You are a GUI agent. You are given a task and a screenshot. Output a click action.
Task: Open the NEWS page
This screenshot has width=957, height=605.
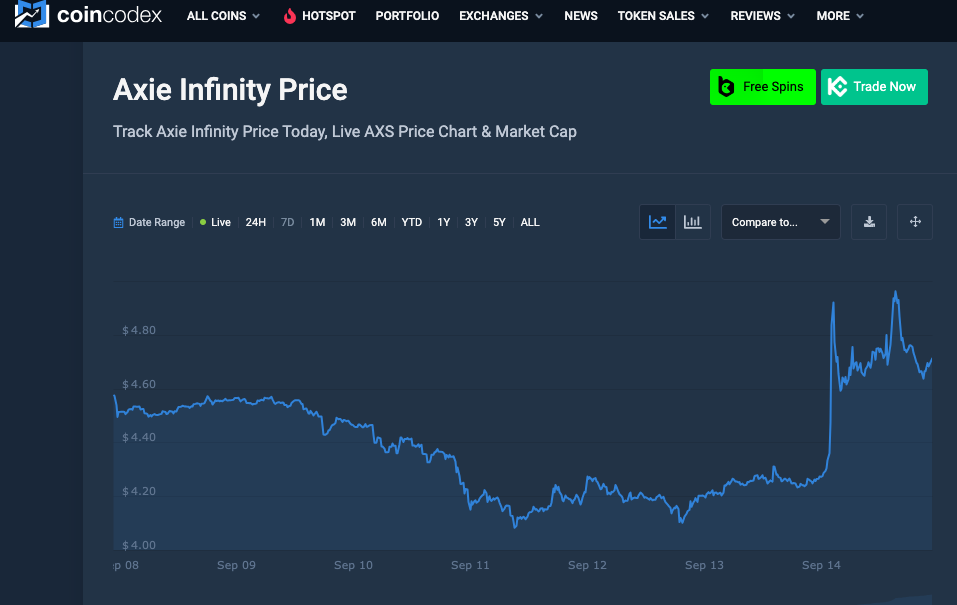click(581, 16)
